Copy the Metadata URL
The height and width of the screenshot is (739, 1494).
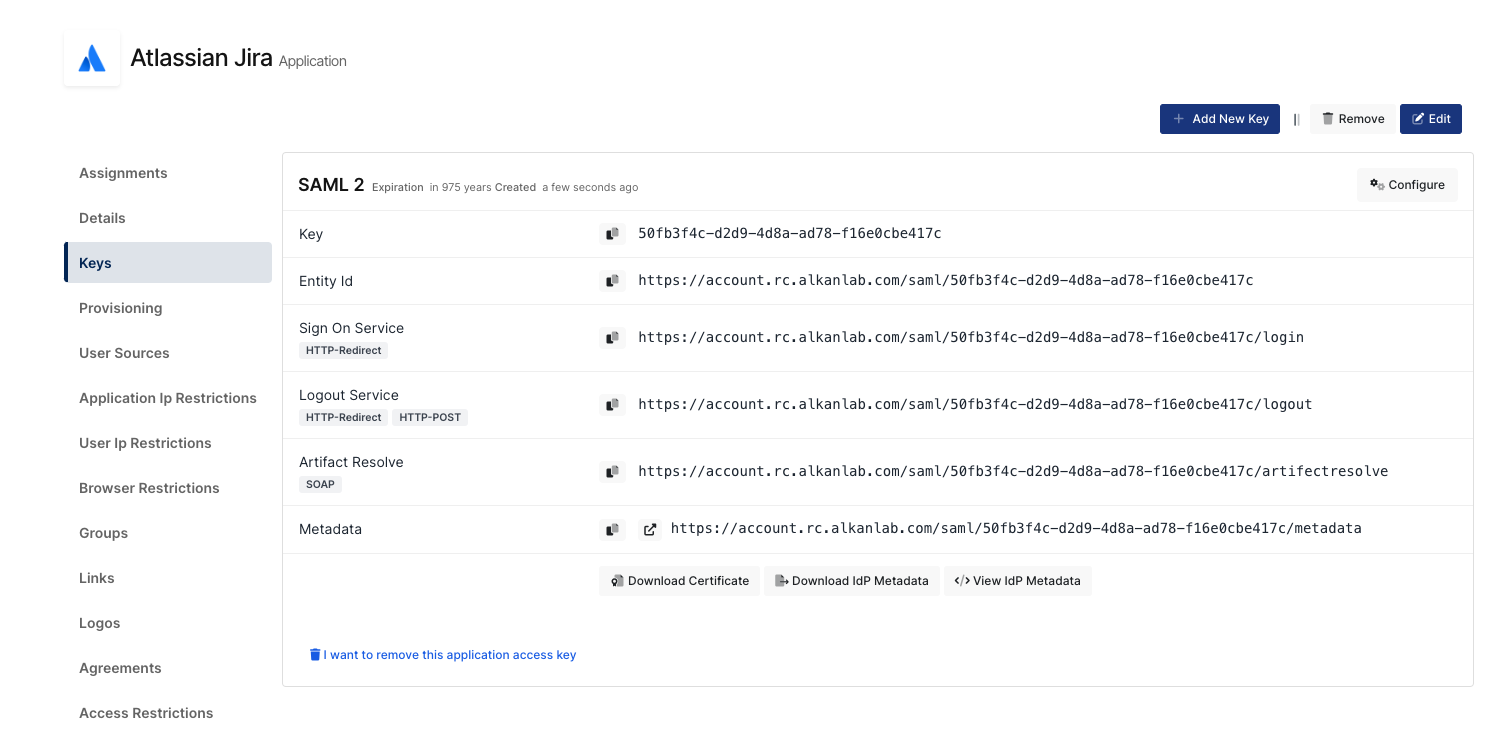click(612, 529)
